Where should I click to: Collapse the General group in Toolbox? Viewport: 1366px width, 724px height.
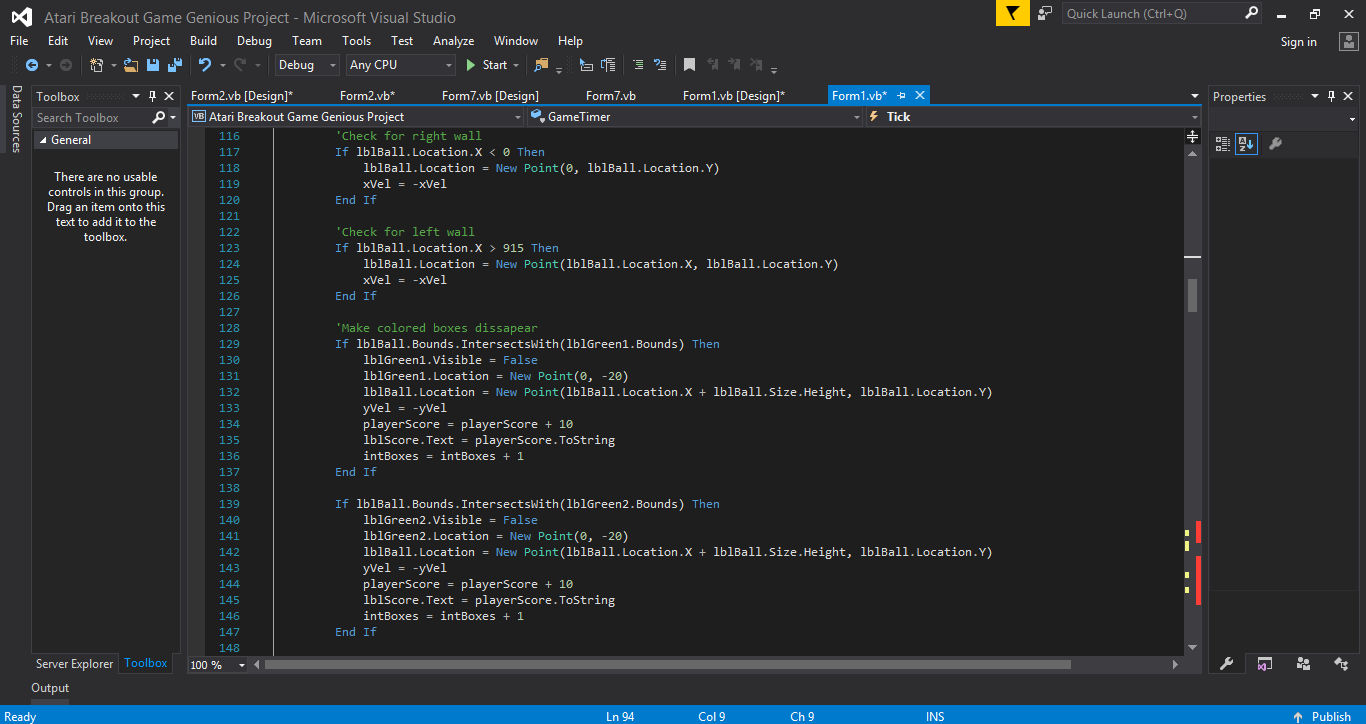(42, 141)
